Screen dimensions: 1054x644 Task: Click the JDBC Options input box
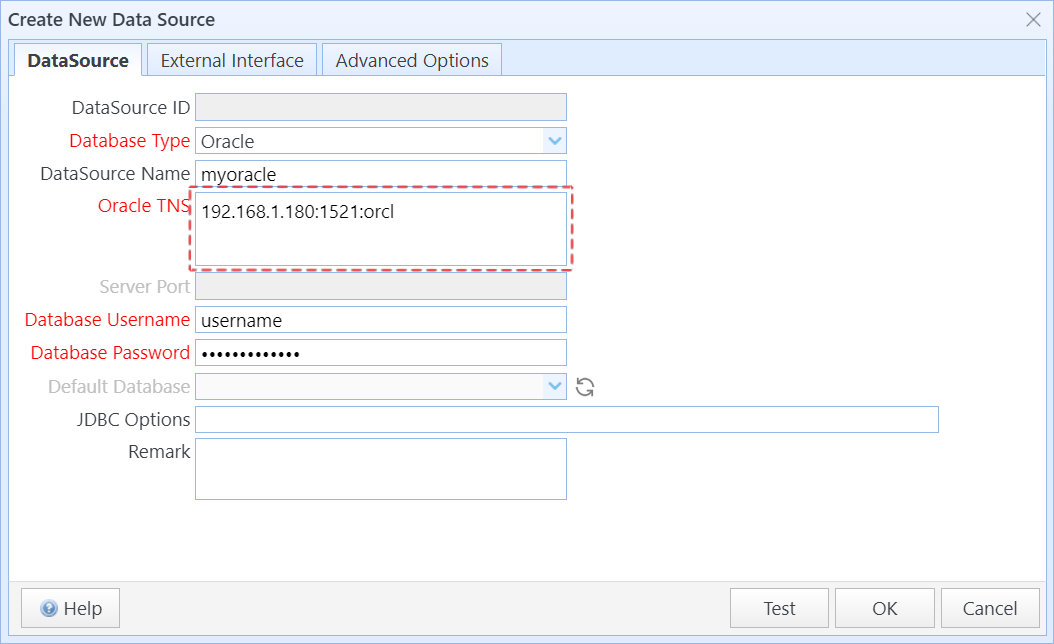coord(566,420)
